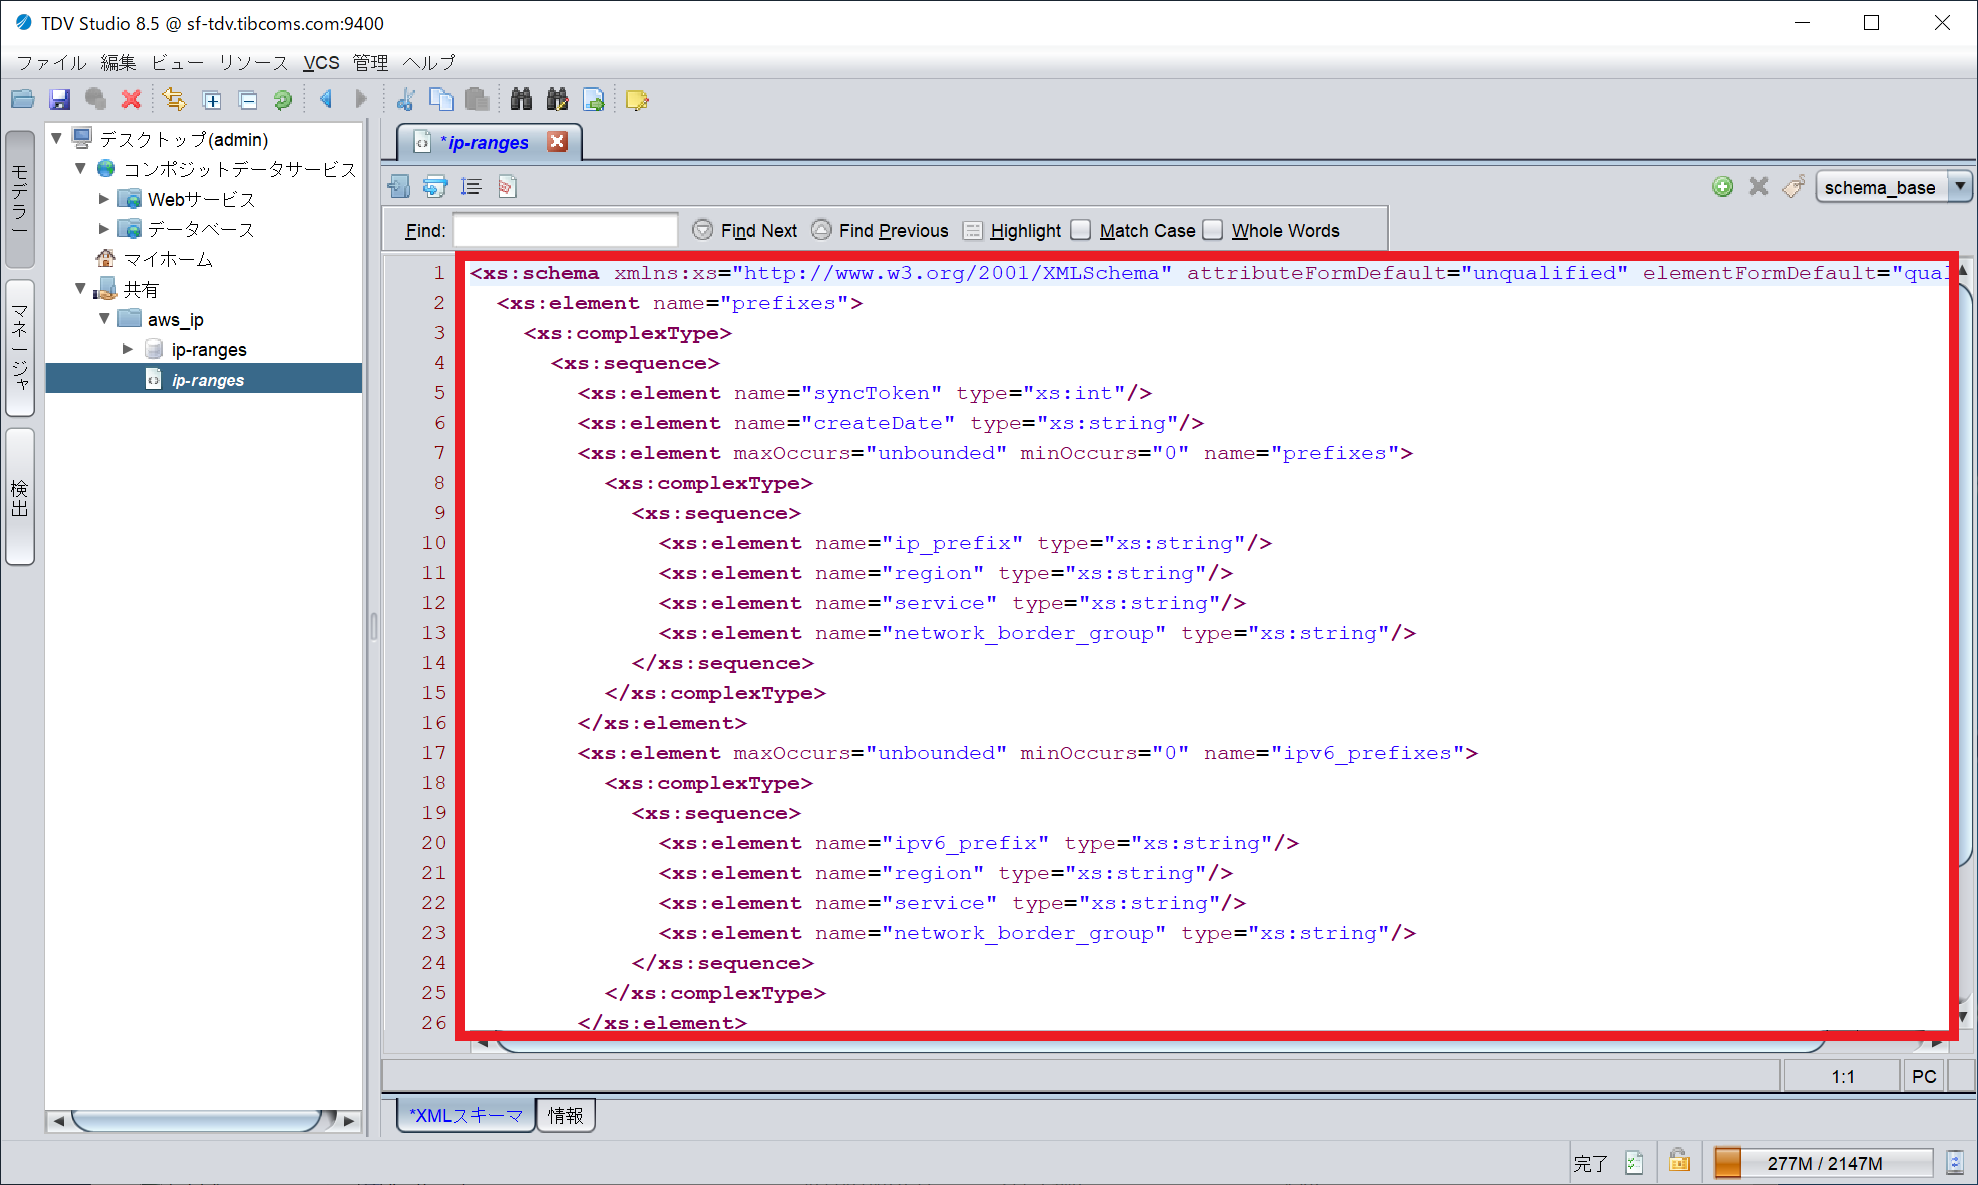Click the 277M / 2147M memory bar
The width and height of the screenshot is (1978, 1185).
pos(1824,1163)
